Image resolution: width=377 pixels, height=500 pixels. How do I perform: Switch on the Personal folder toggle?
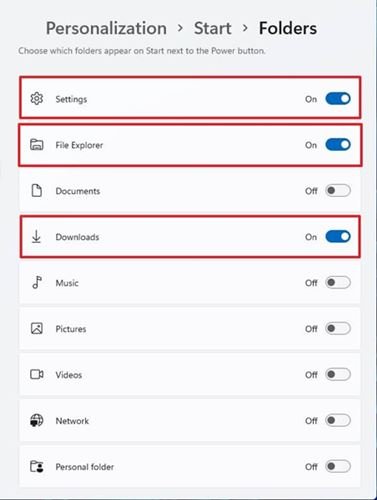[x=338, y=466]
